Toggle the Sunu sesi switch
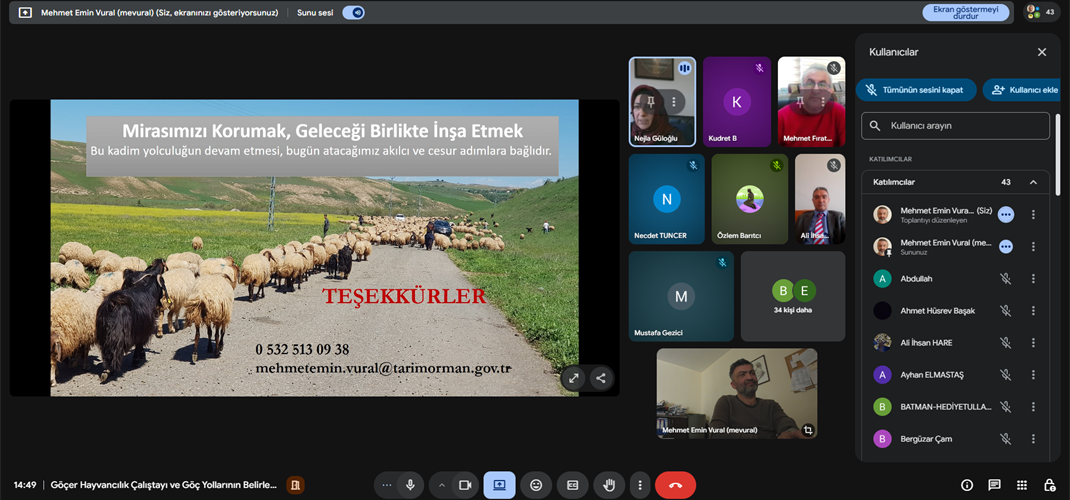The height and width of the screenshot is (500, 1070). (353, 12)
